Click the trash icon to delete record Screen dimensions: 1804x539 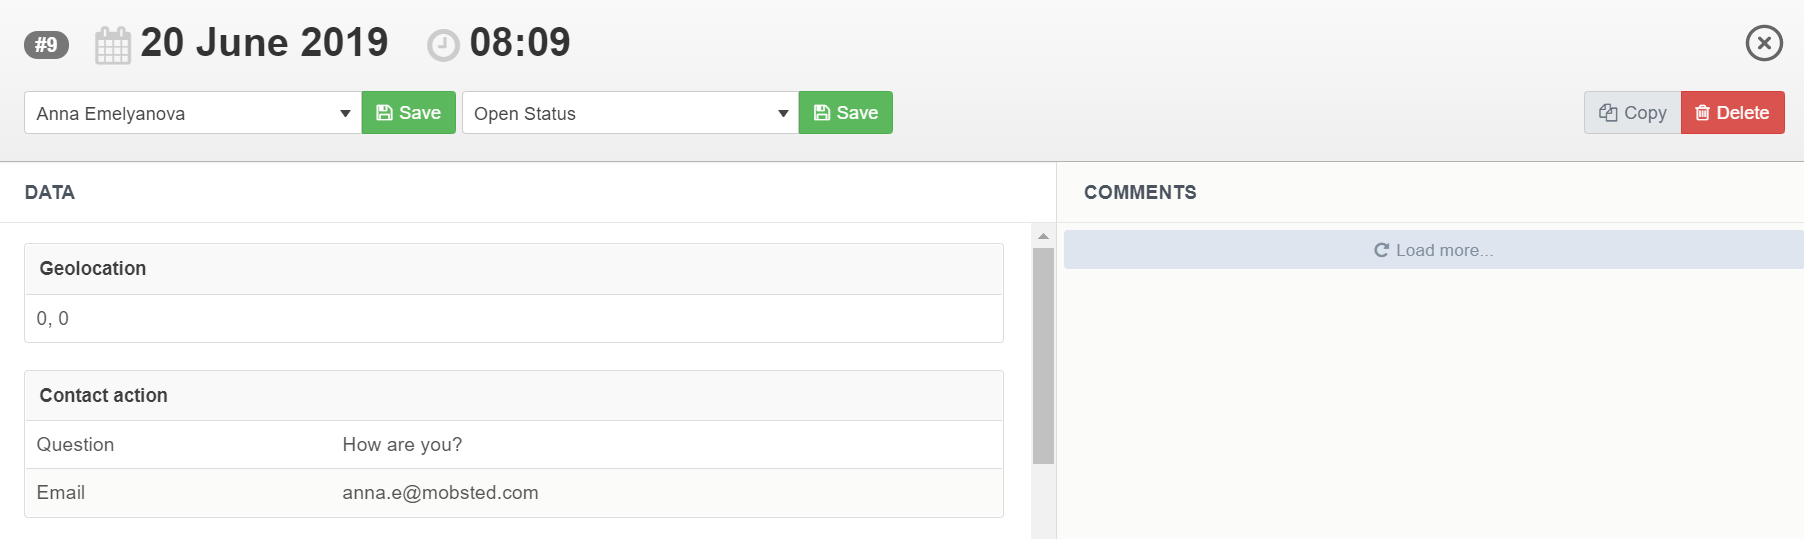click(x=1702, y=113)
